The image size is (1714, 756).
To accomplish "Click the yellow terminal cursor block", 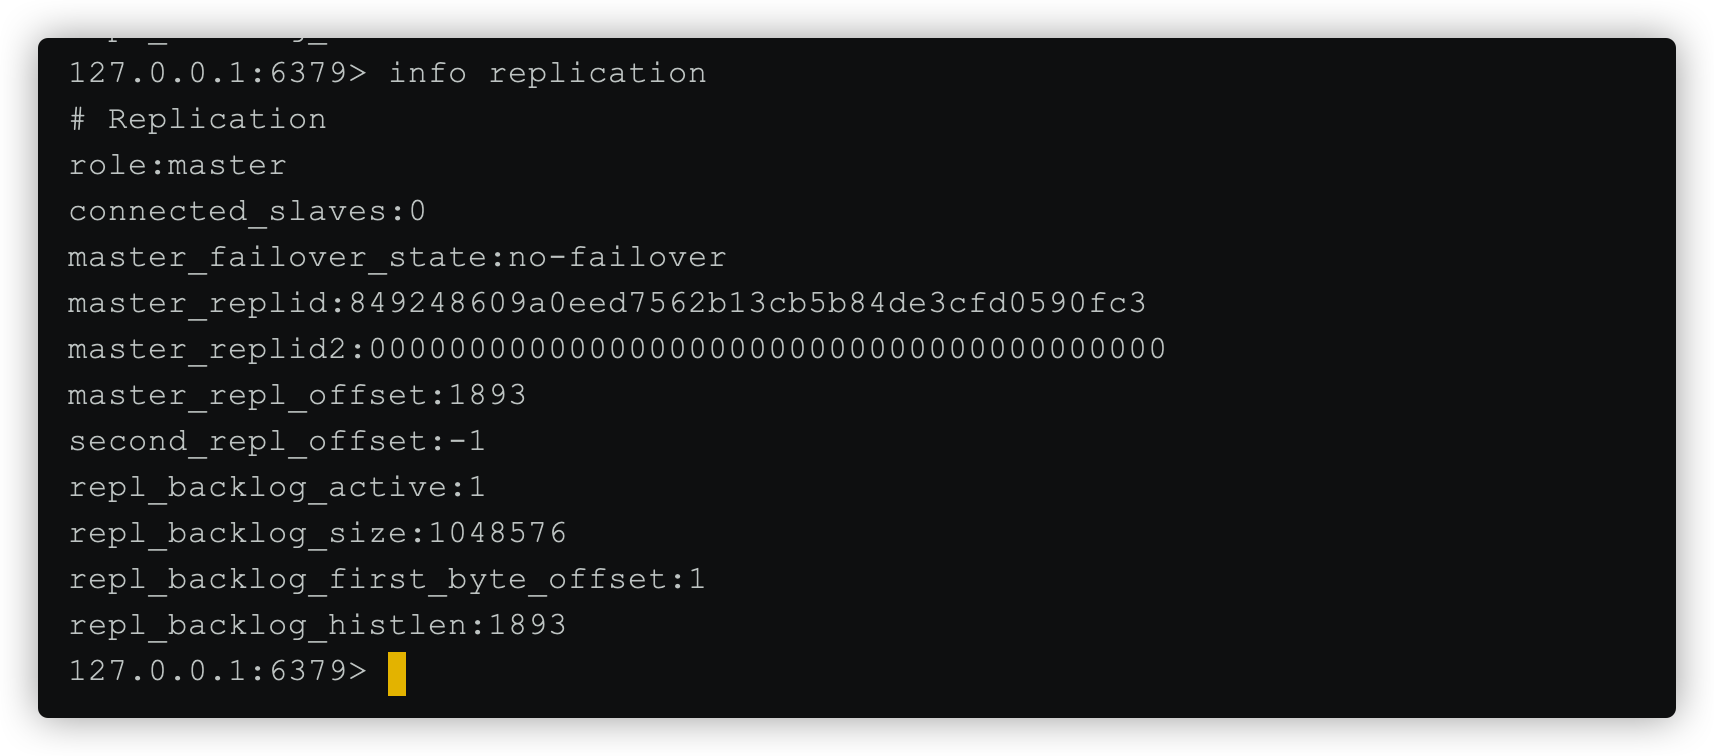I will pyautogui.click(x=397, y=673).
